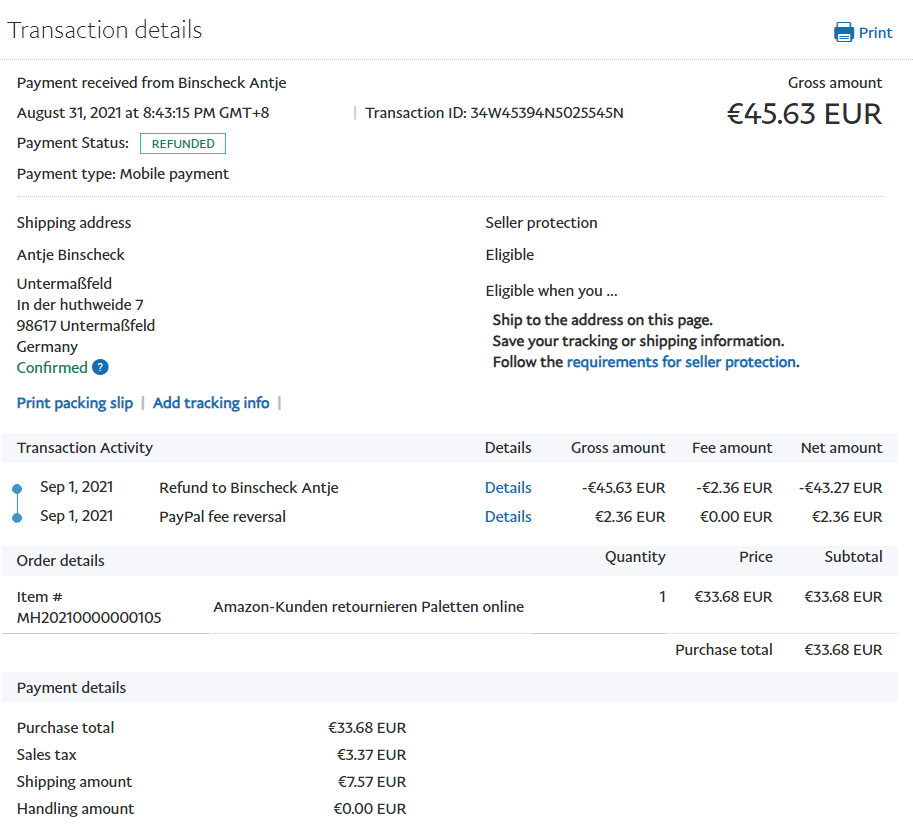This screenshot has height=826, width=913.
Task: Click the printer icon at top right
Action: 844,32
